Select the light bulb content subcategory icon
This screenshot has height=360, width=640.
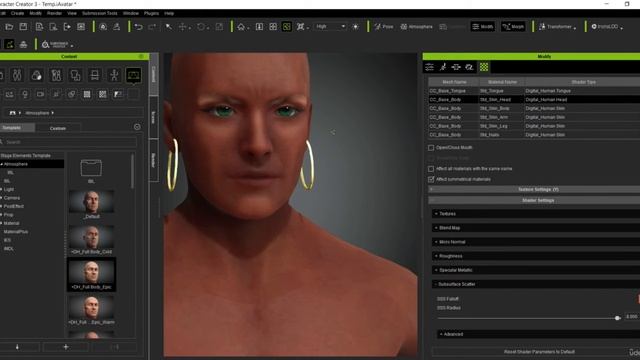click(x=25, y=94)
